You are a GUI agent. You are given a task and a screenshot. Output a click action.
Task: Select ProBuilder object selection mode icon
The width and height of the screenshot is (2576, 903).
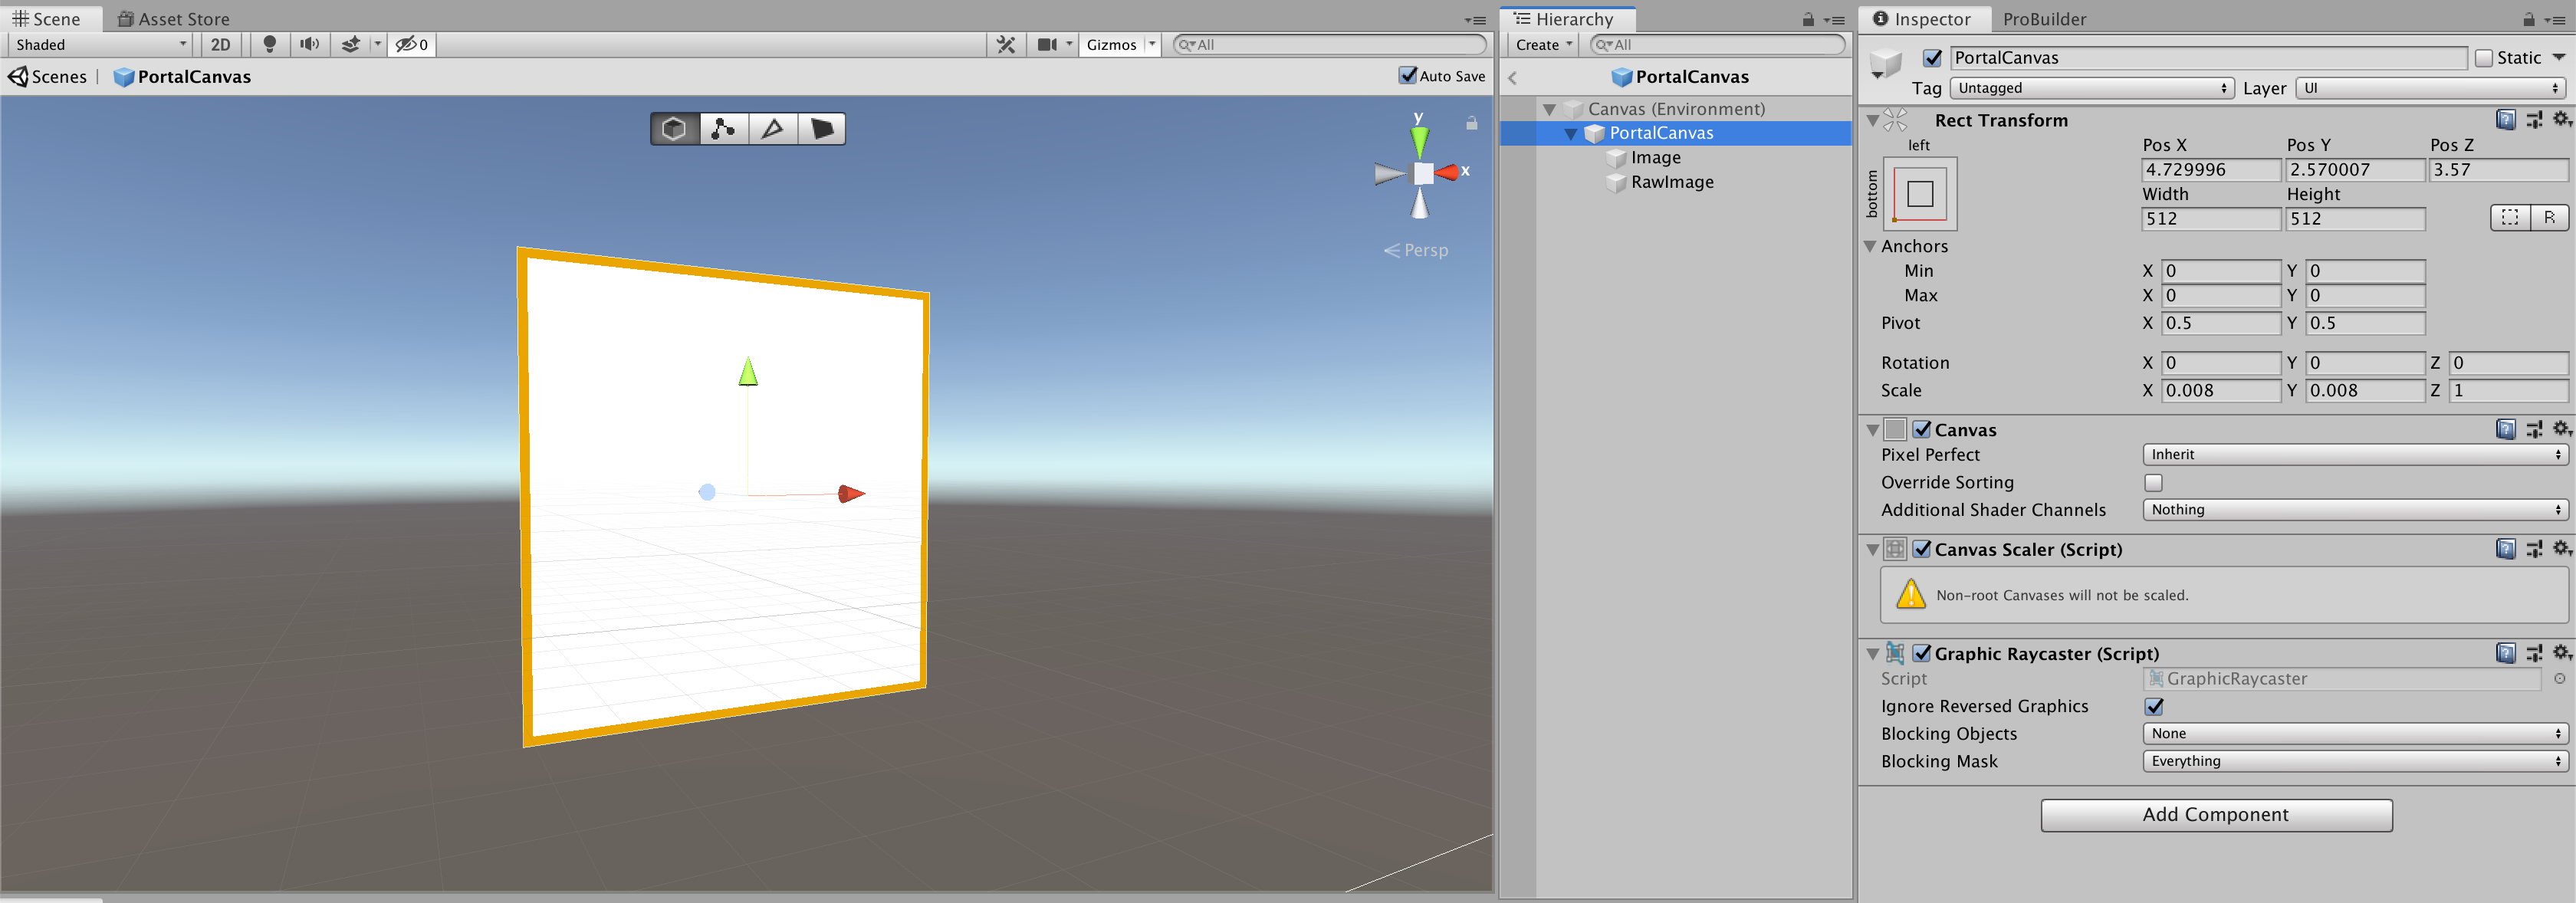pos(674,129)
